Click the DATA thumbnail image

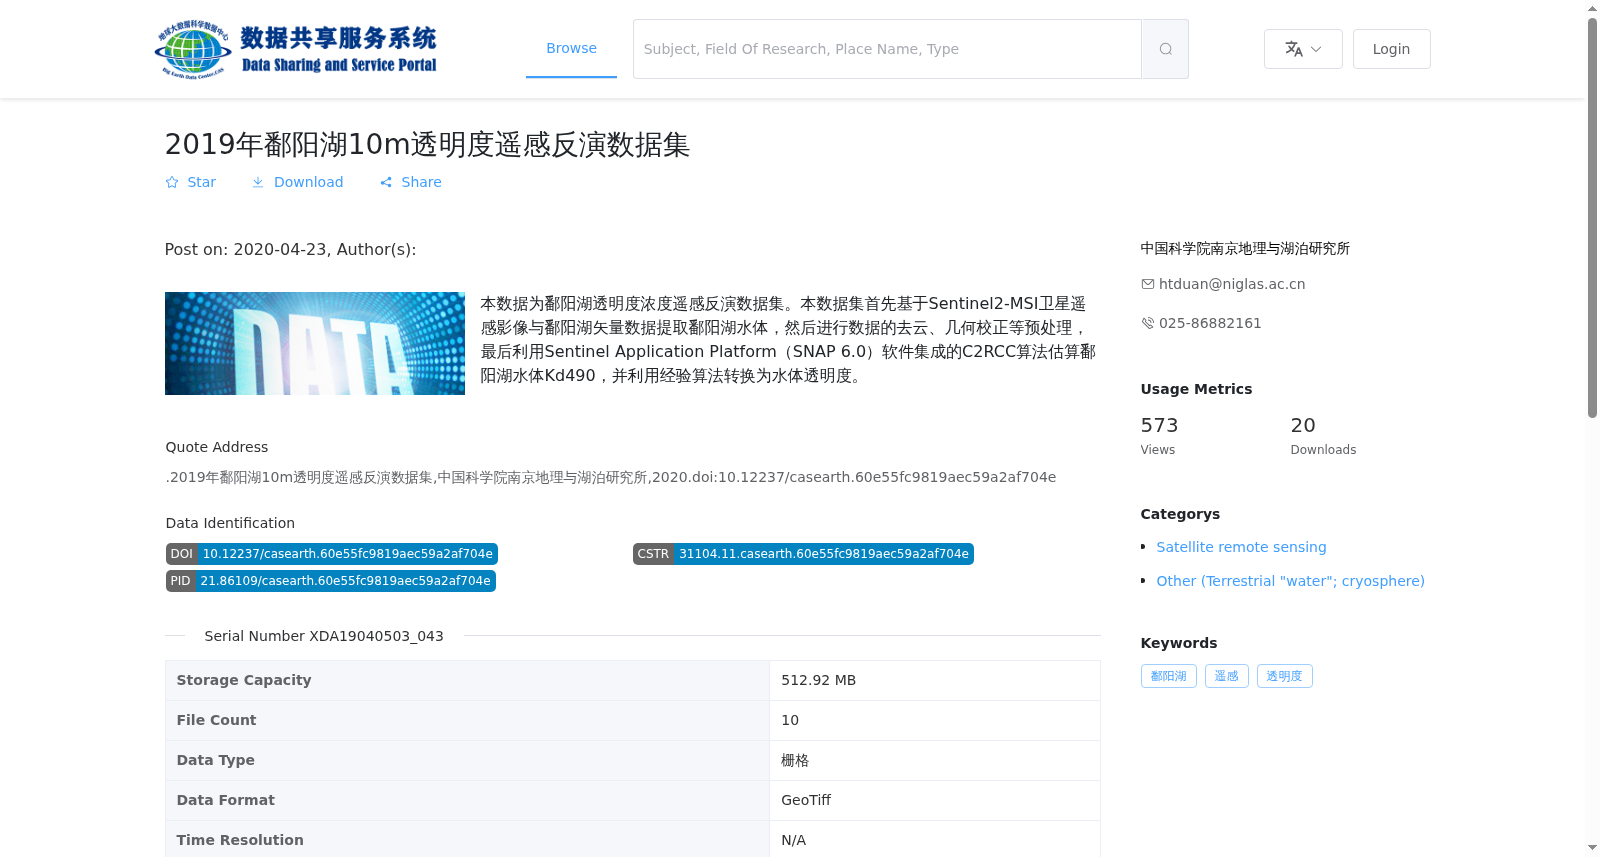click(315, 343)
